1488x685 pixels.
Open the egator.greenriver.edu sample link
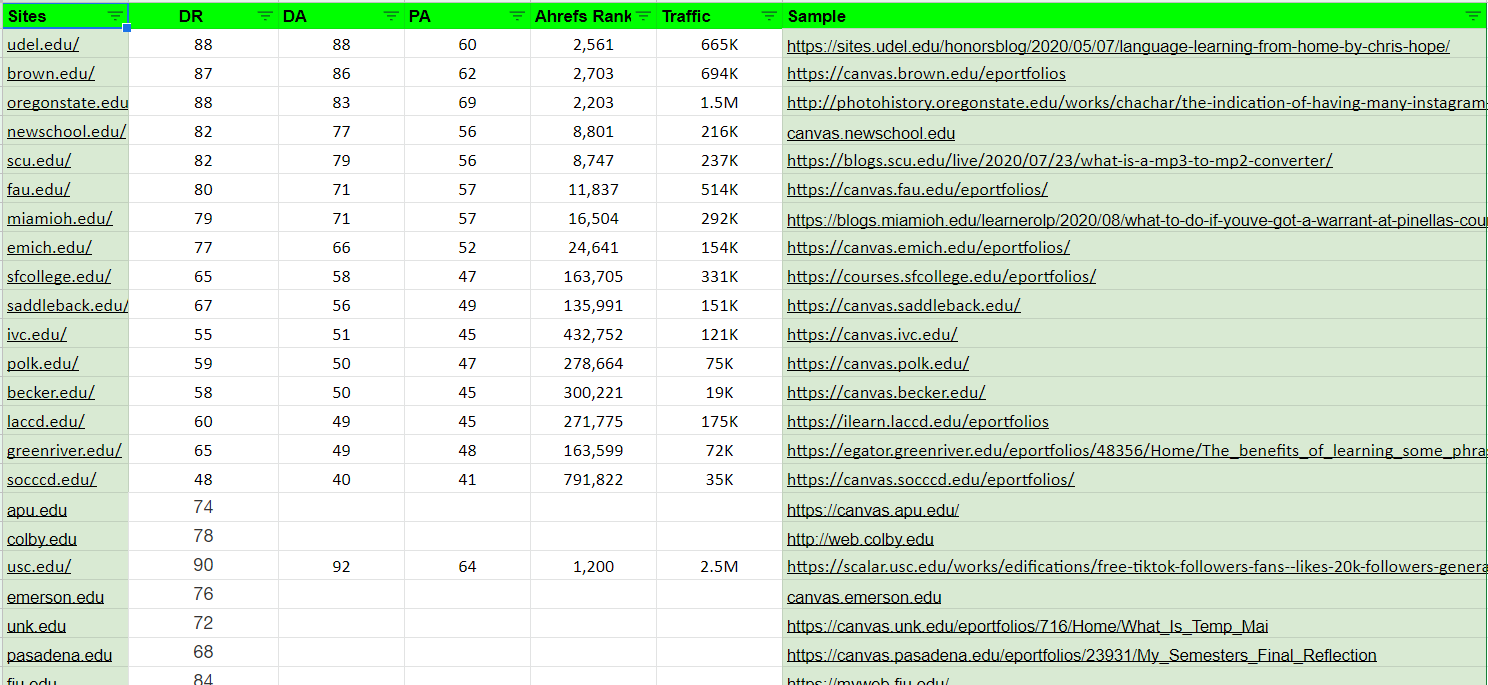point(1137,451)
